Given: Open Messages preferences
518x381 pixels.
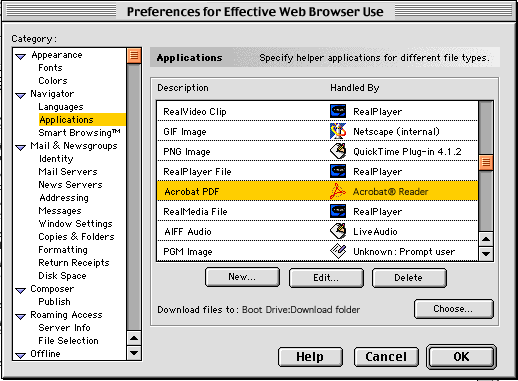Looking at the screenshot, I should coord(60,211).
